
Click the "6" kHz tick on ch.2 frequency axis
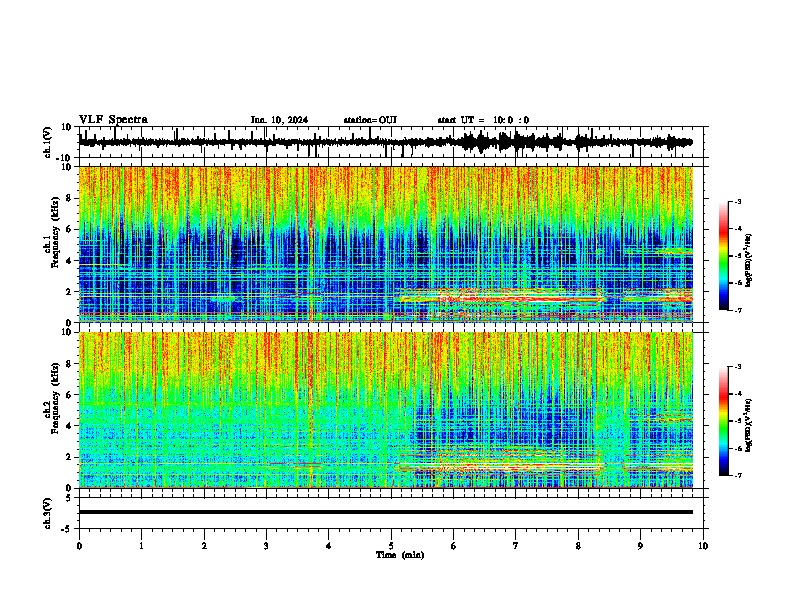[x=69, y=395]
